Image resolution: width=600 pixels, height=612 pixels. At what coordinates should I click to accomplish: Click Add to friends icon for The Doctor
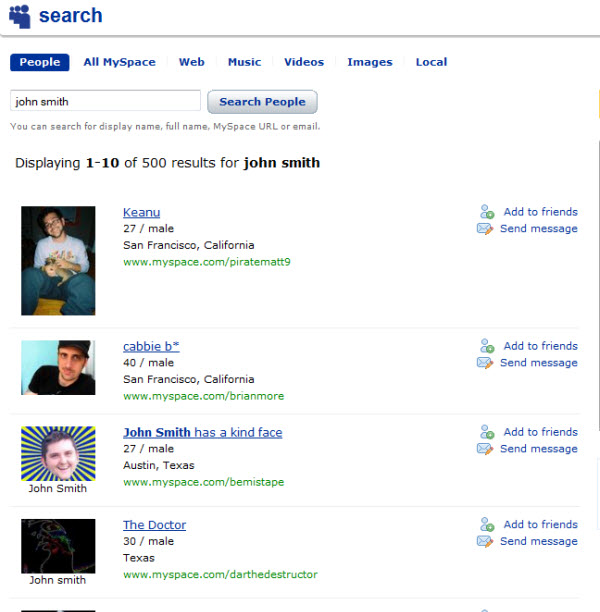487,525
